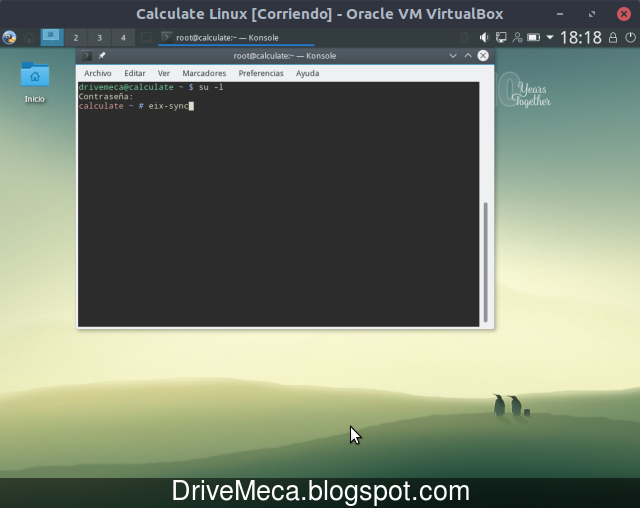This screenshot has height=508, width=640.
Task: Restore the VirtualBox VM window size
Action: [592, 14]
